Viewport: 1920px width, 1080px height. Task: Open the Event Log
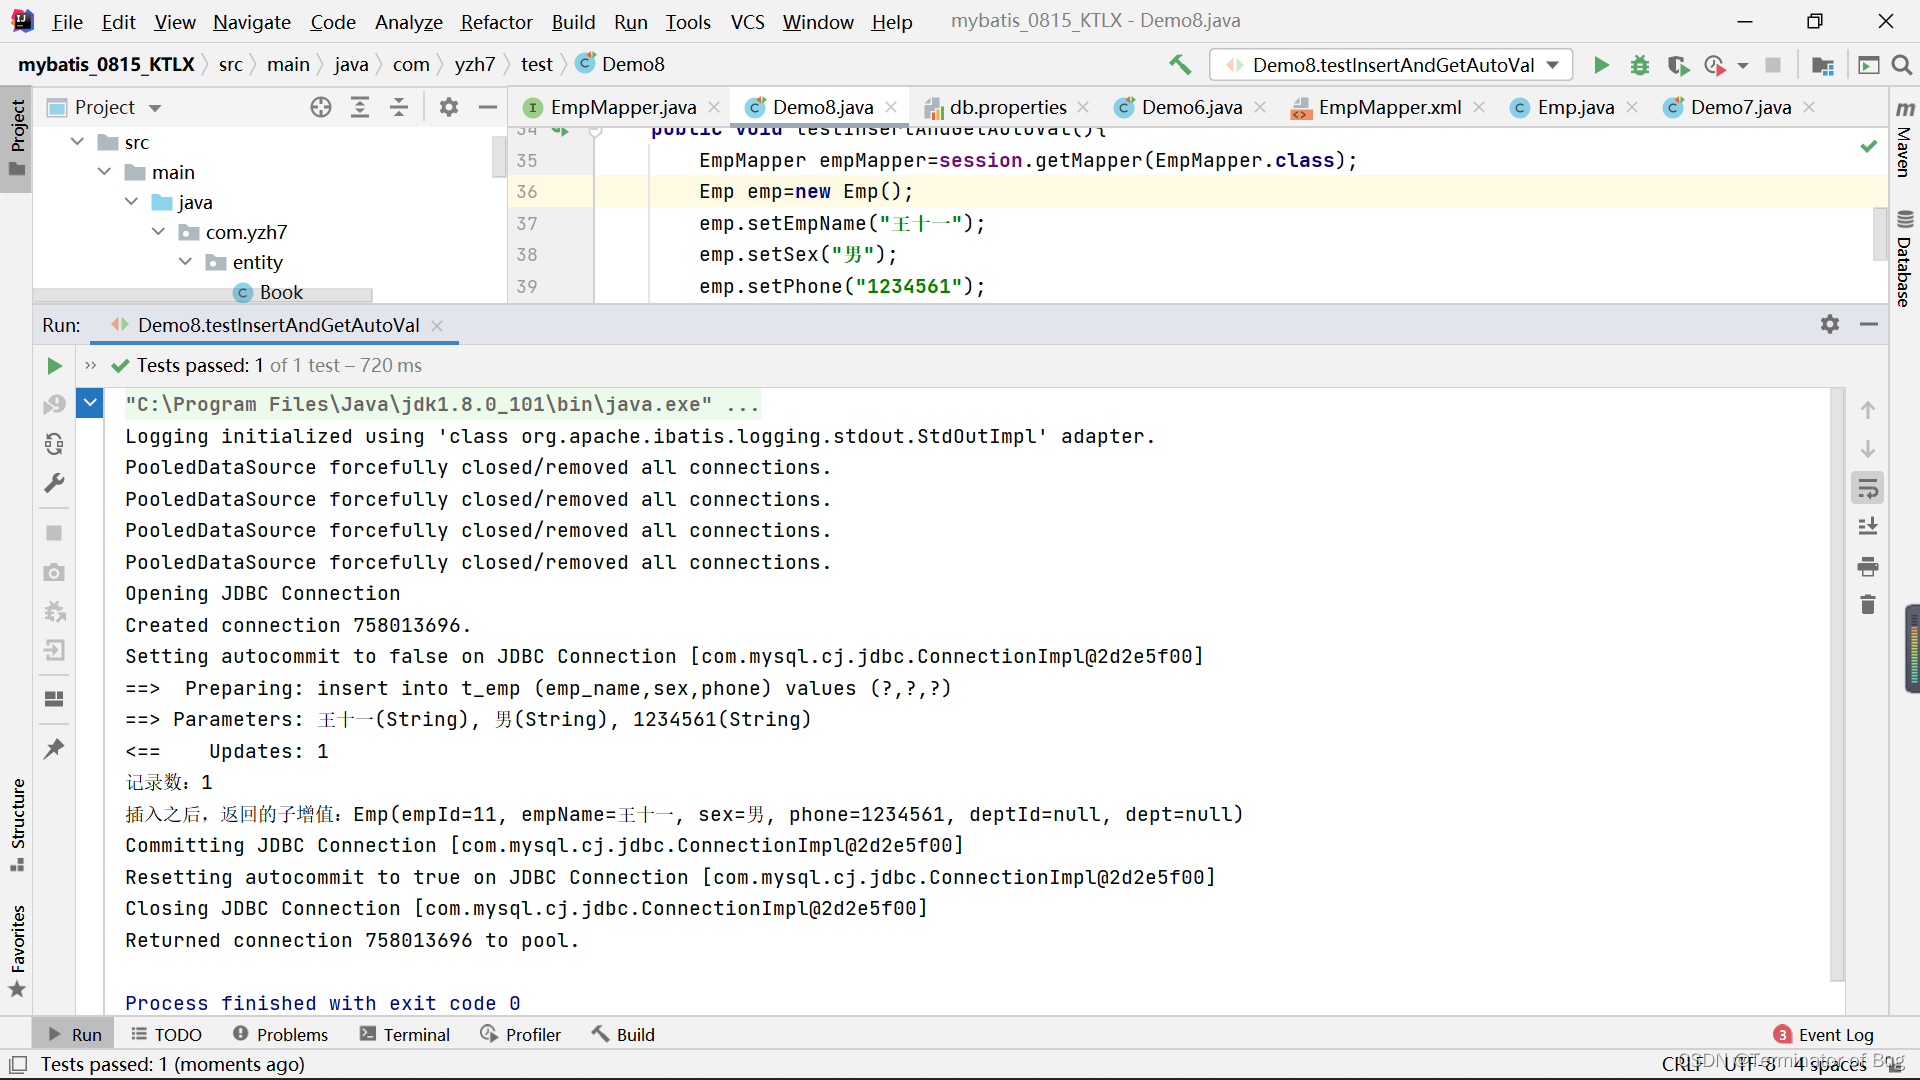coord(1824,1034)
